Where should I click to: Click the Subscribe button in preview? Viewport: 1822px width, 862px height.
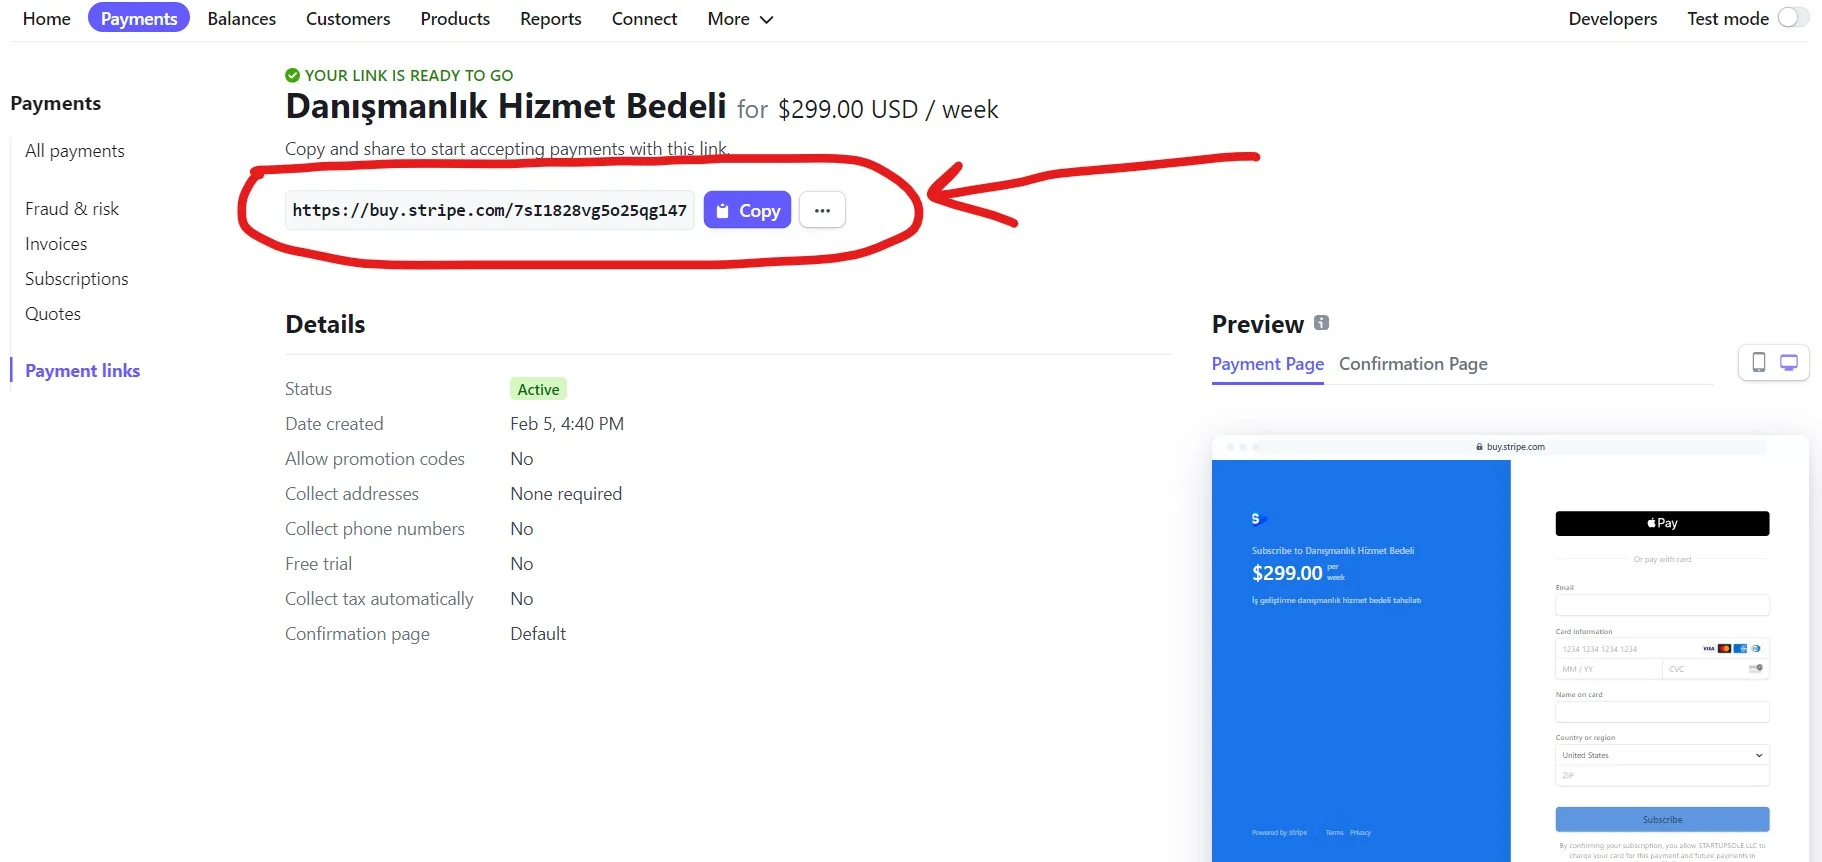pyautogui.click(x=1662, y=819)
